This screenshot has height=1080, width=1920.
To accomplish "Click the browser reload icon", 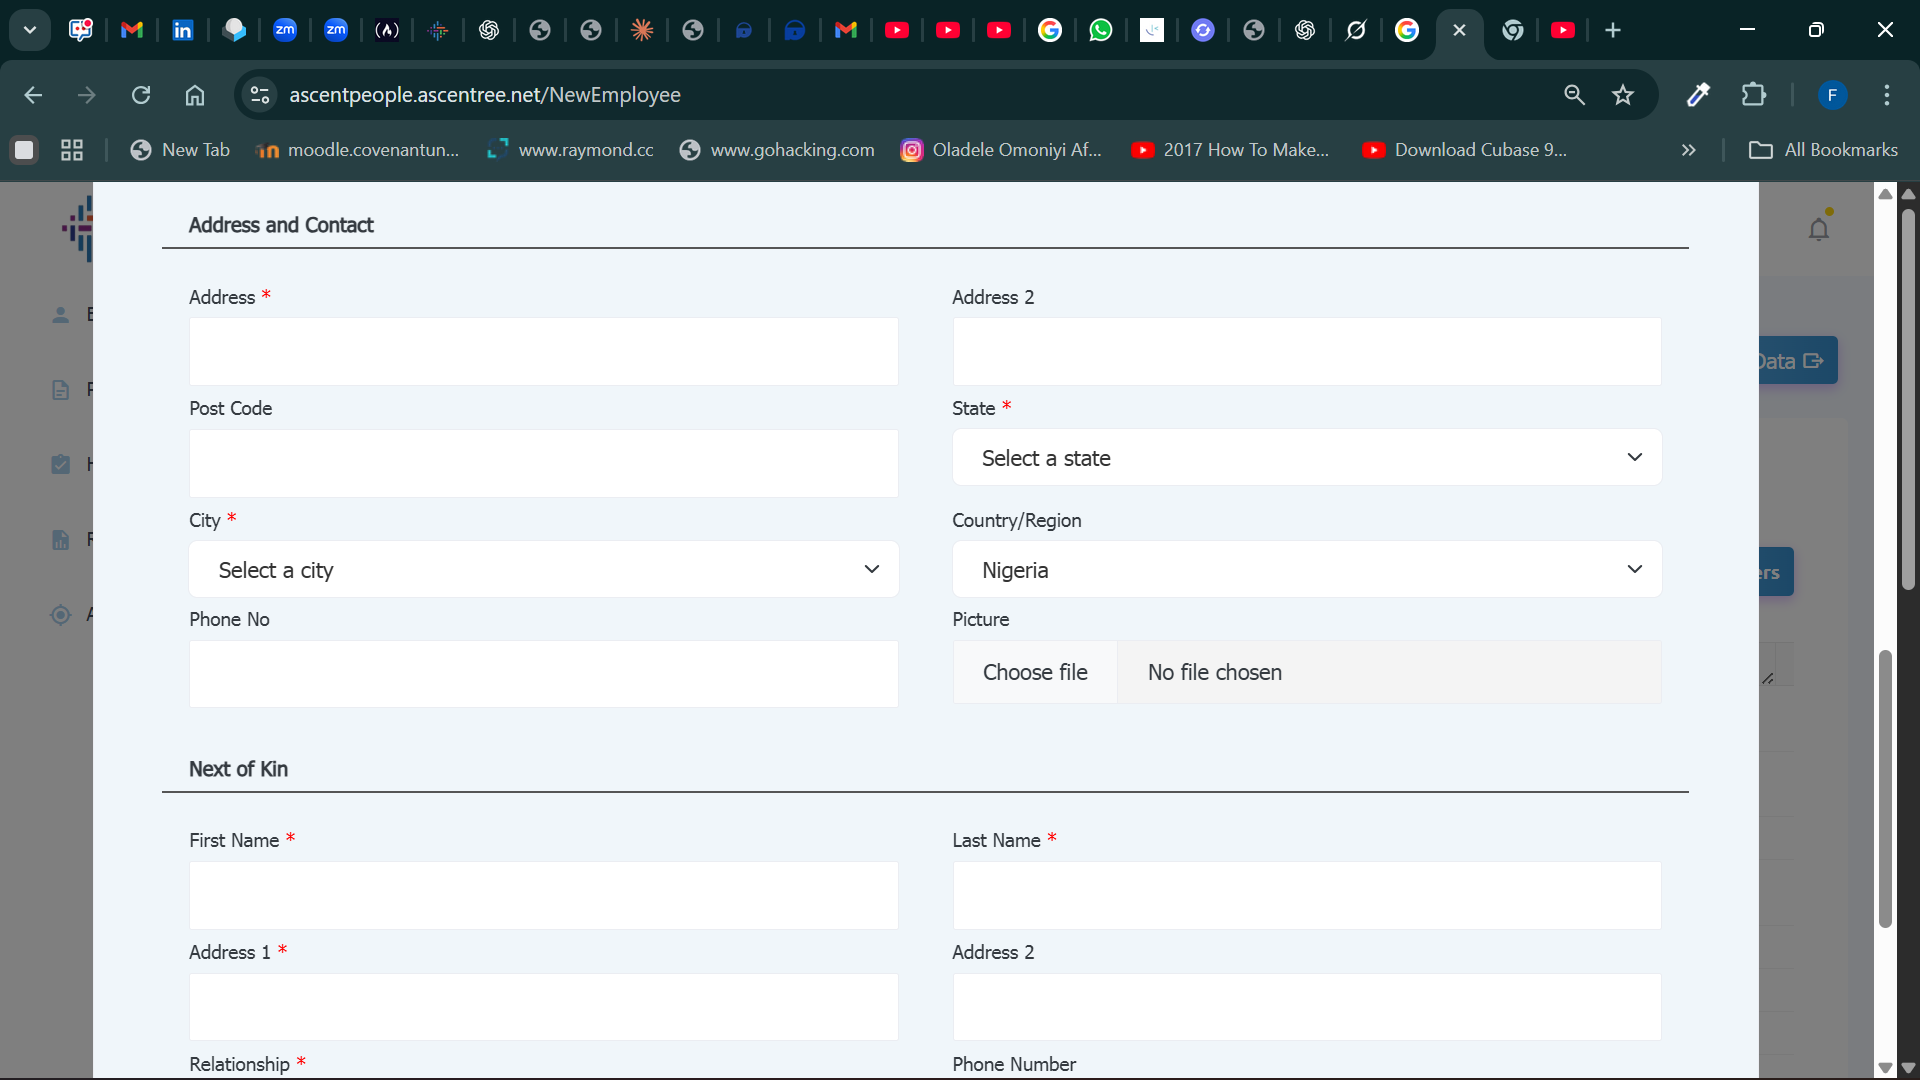I will coord(141,95).
